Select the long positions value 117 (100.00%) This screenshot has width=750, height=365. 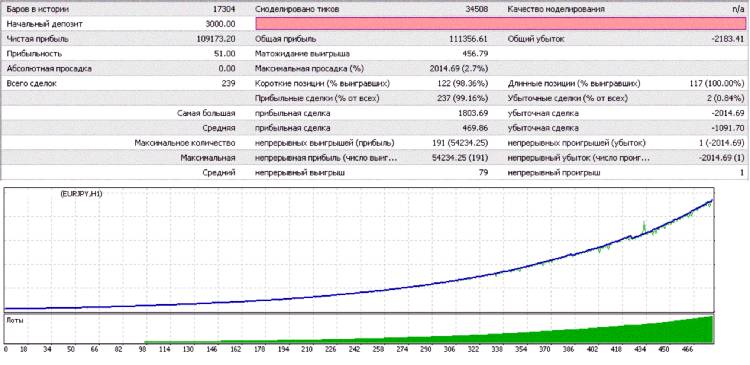coord(718,83)
